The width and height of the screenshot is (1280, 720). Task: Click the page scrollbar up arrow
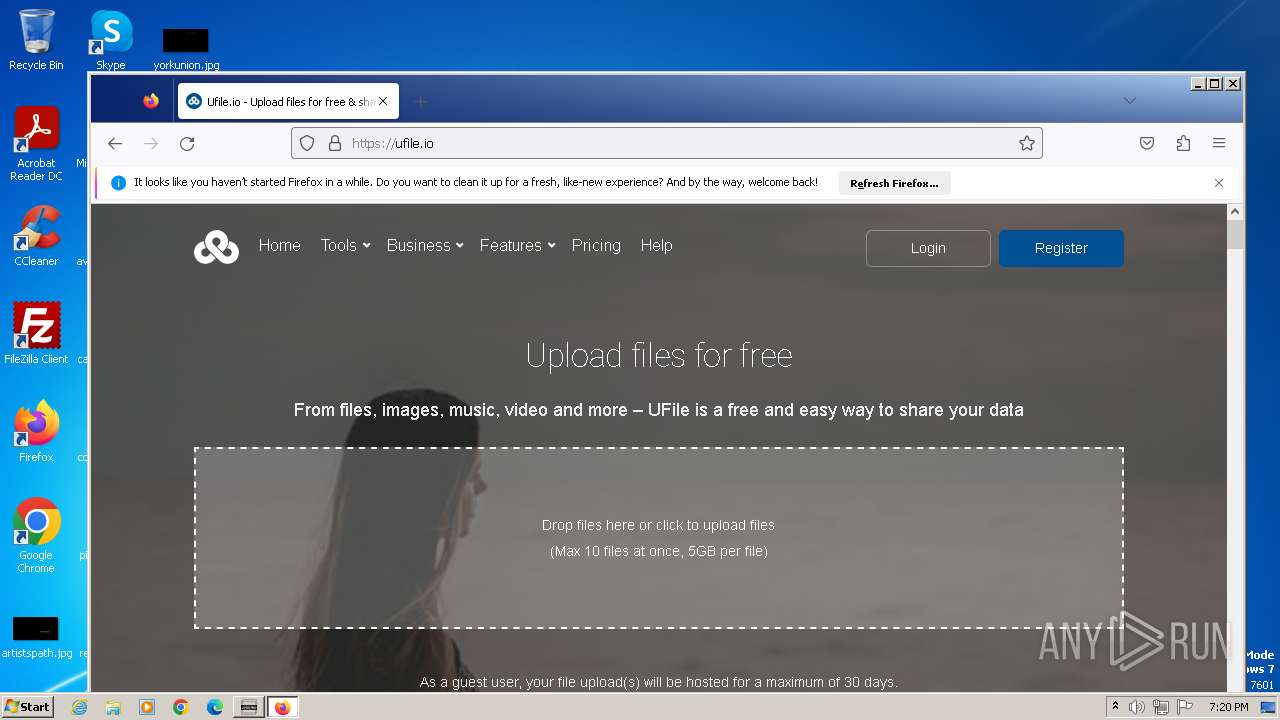[1235, 212]
